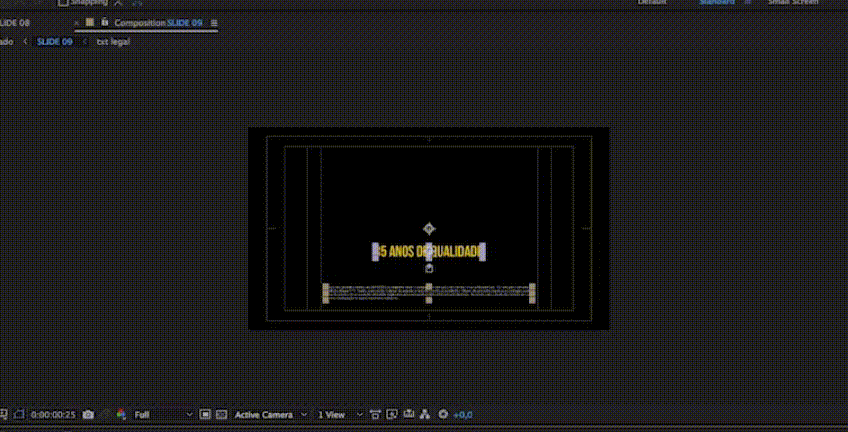This screenshot has width=848, height=432.
Task: Click the Pixel Aspect Ratio Correction icon
Action: click(374, 414)
